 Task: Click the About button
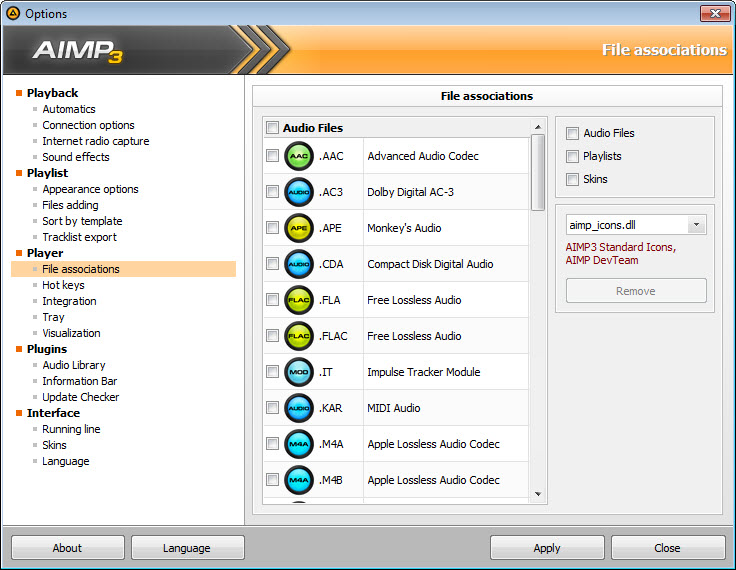click(68, 547)
